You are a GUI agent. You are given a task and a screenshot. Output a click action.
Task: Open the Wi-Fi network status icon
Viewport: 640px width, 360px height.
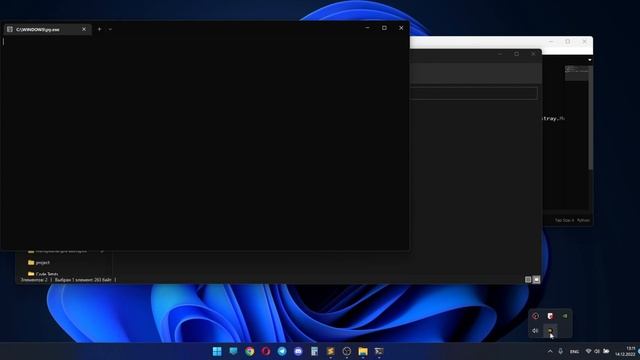point(588,351)
